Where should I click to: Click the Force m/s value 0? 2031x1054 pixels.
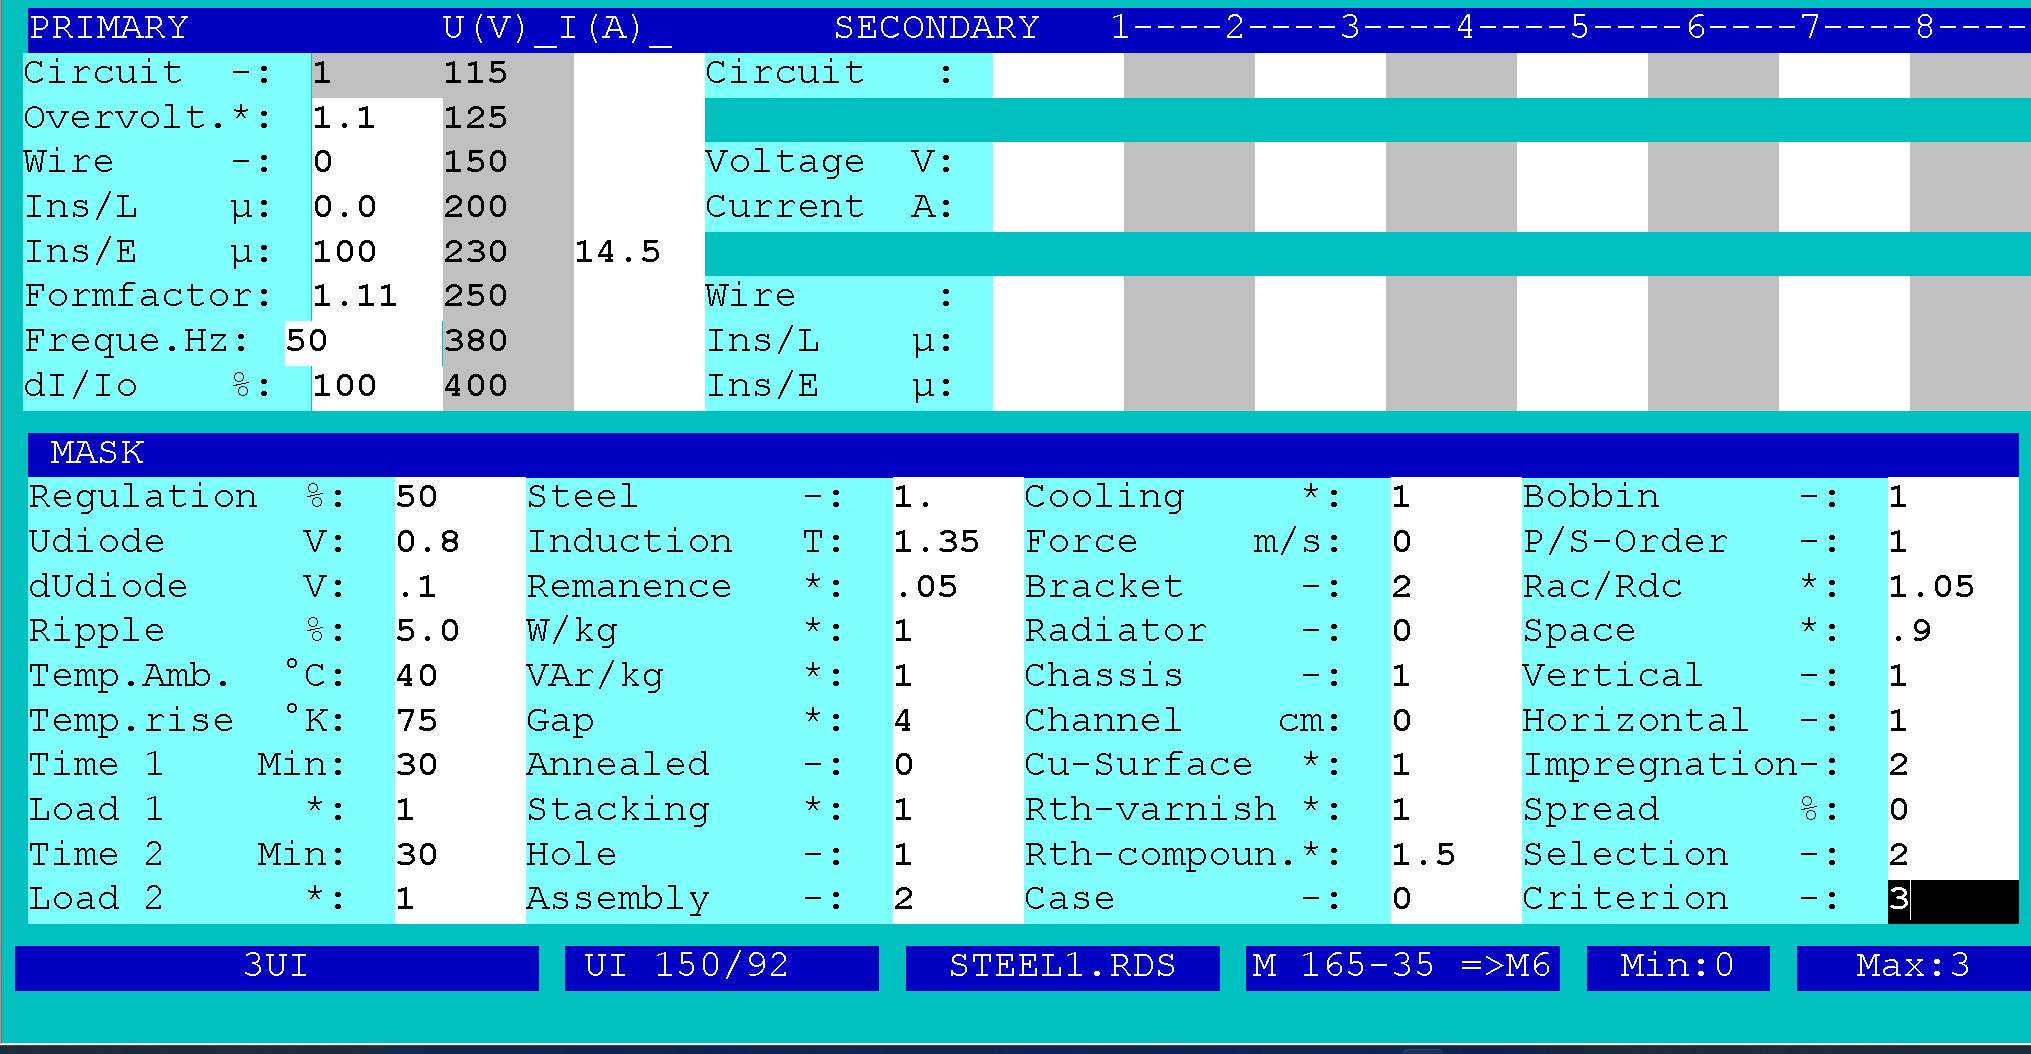[x=1456, y=543]
